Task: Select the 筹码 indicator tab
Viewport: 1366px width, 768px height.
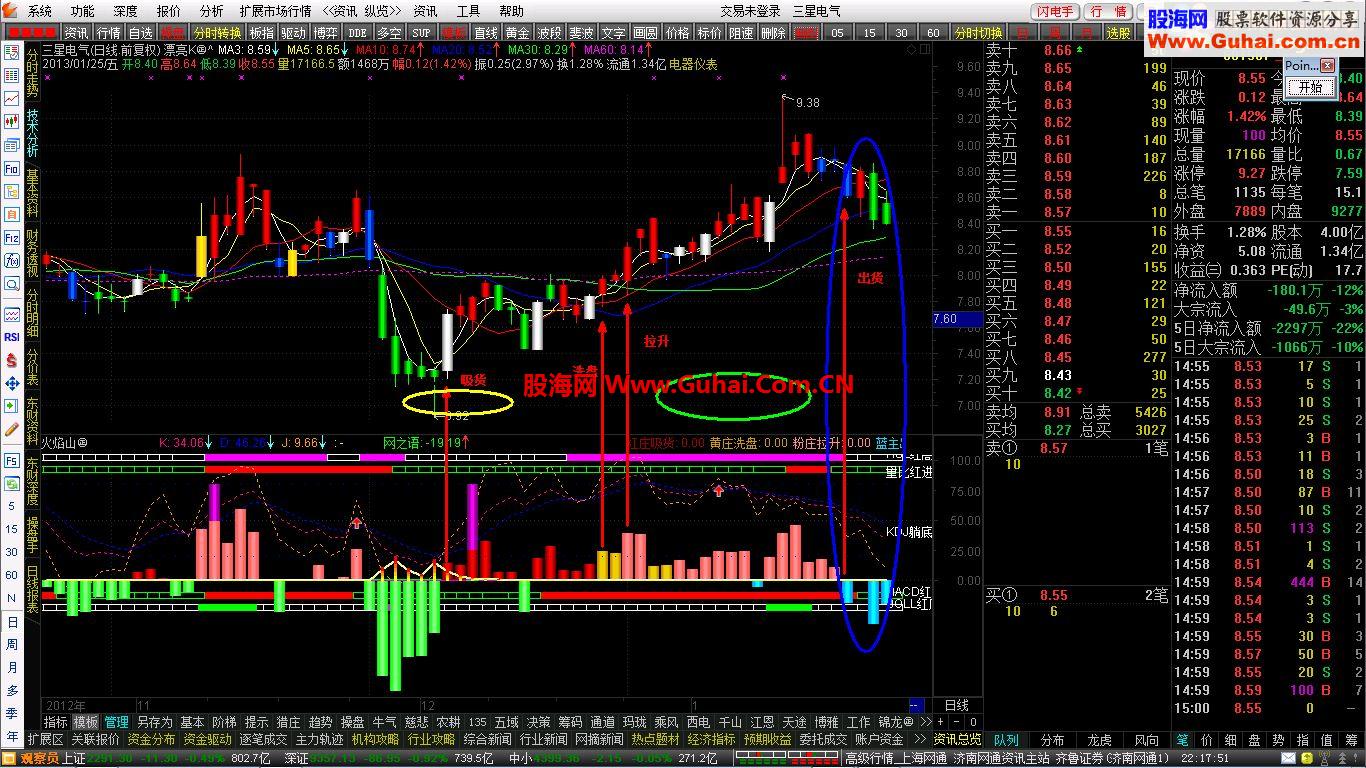Action: click(x=569, y=722)
